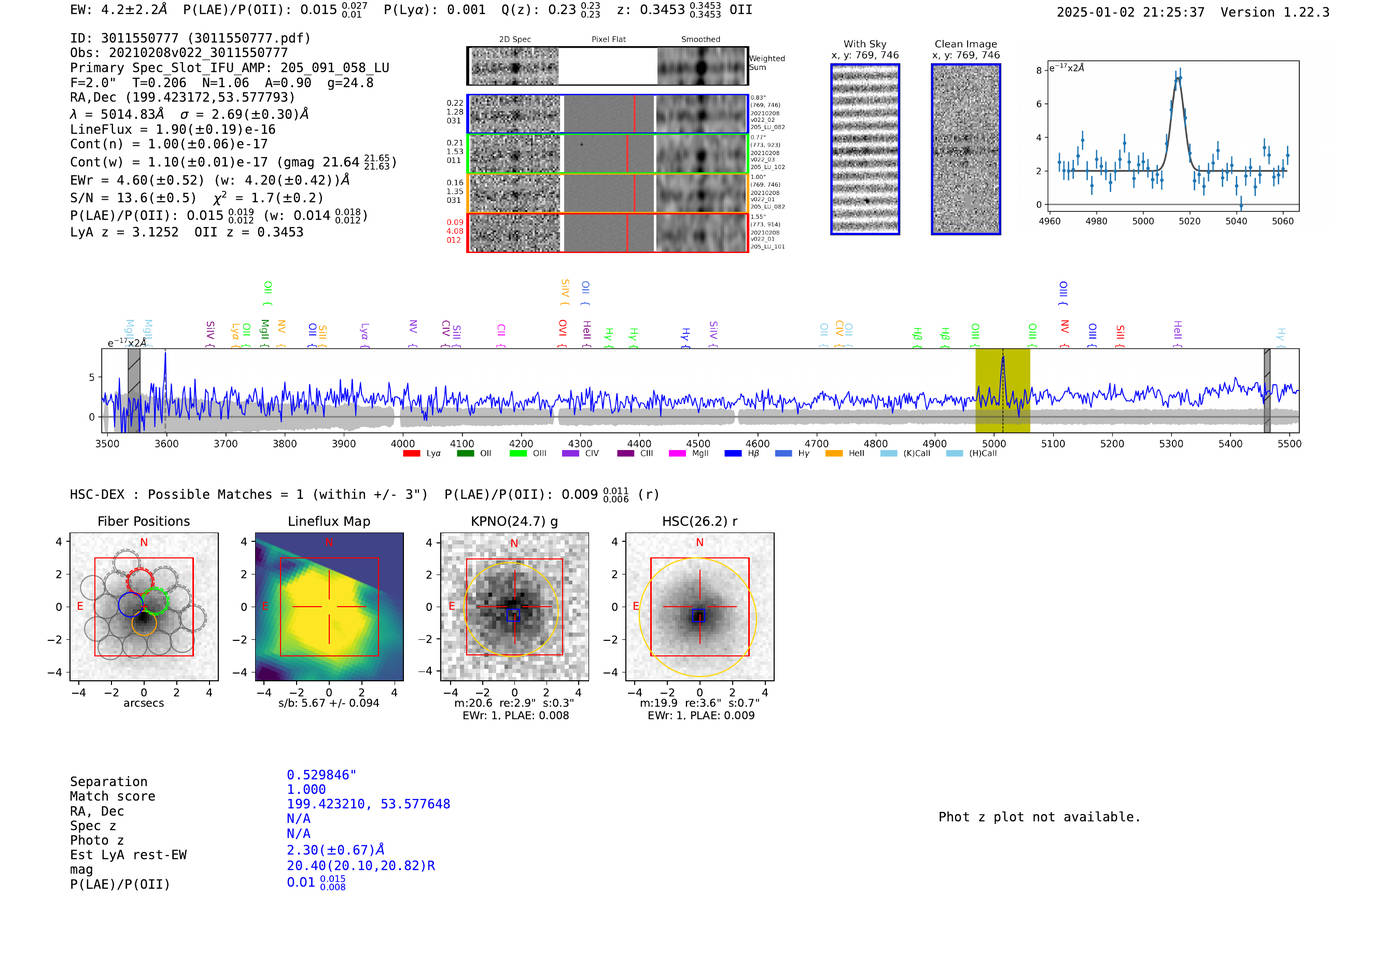The image size is (1400, 953).
Task: Click the red dashed fiber circle in Fiber Positions
Action: tap(141, 581)
